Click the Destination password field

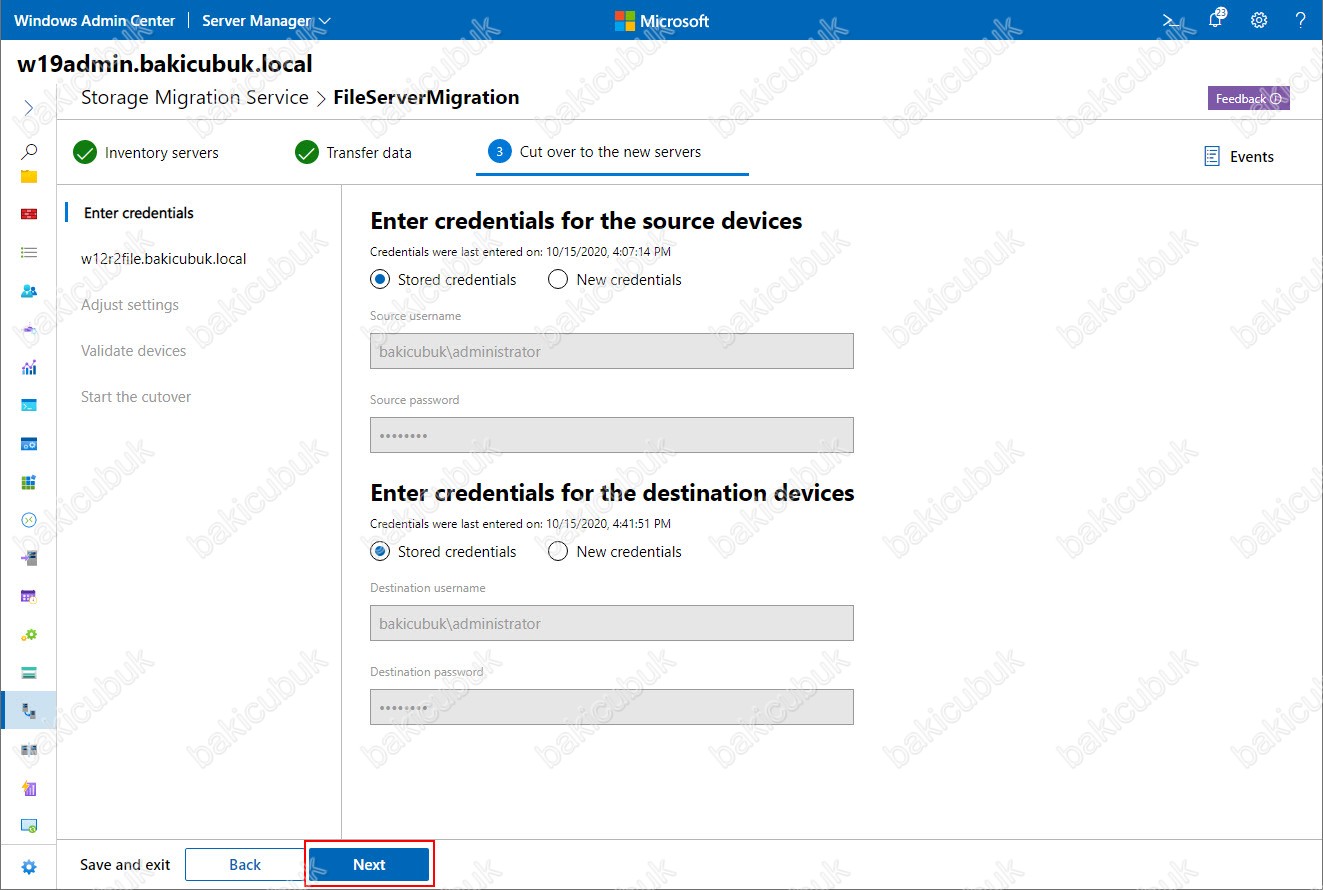tap(612, 707)
